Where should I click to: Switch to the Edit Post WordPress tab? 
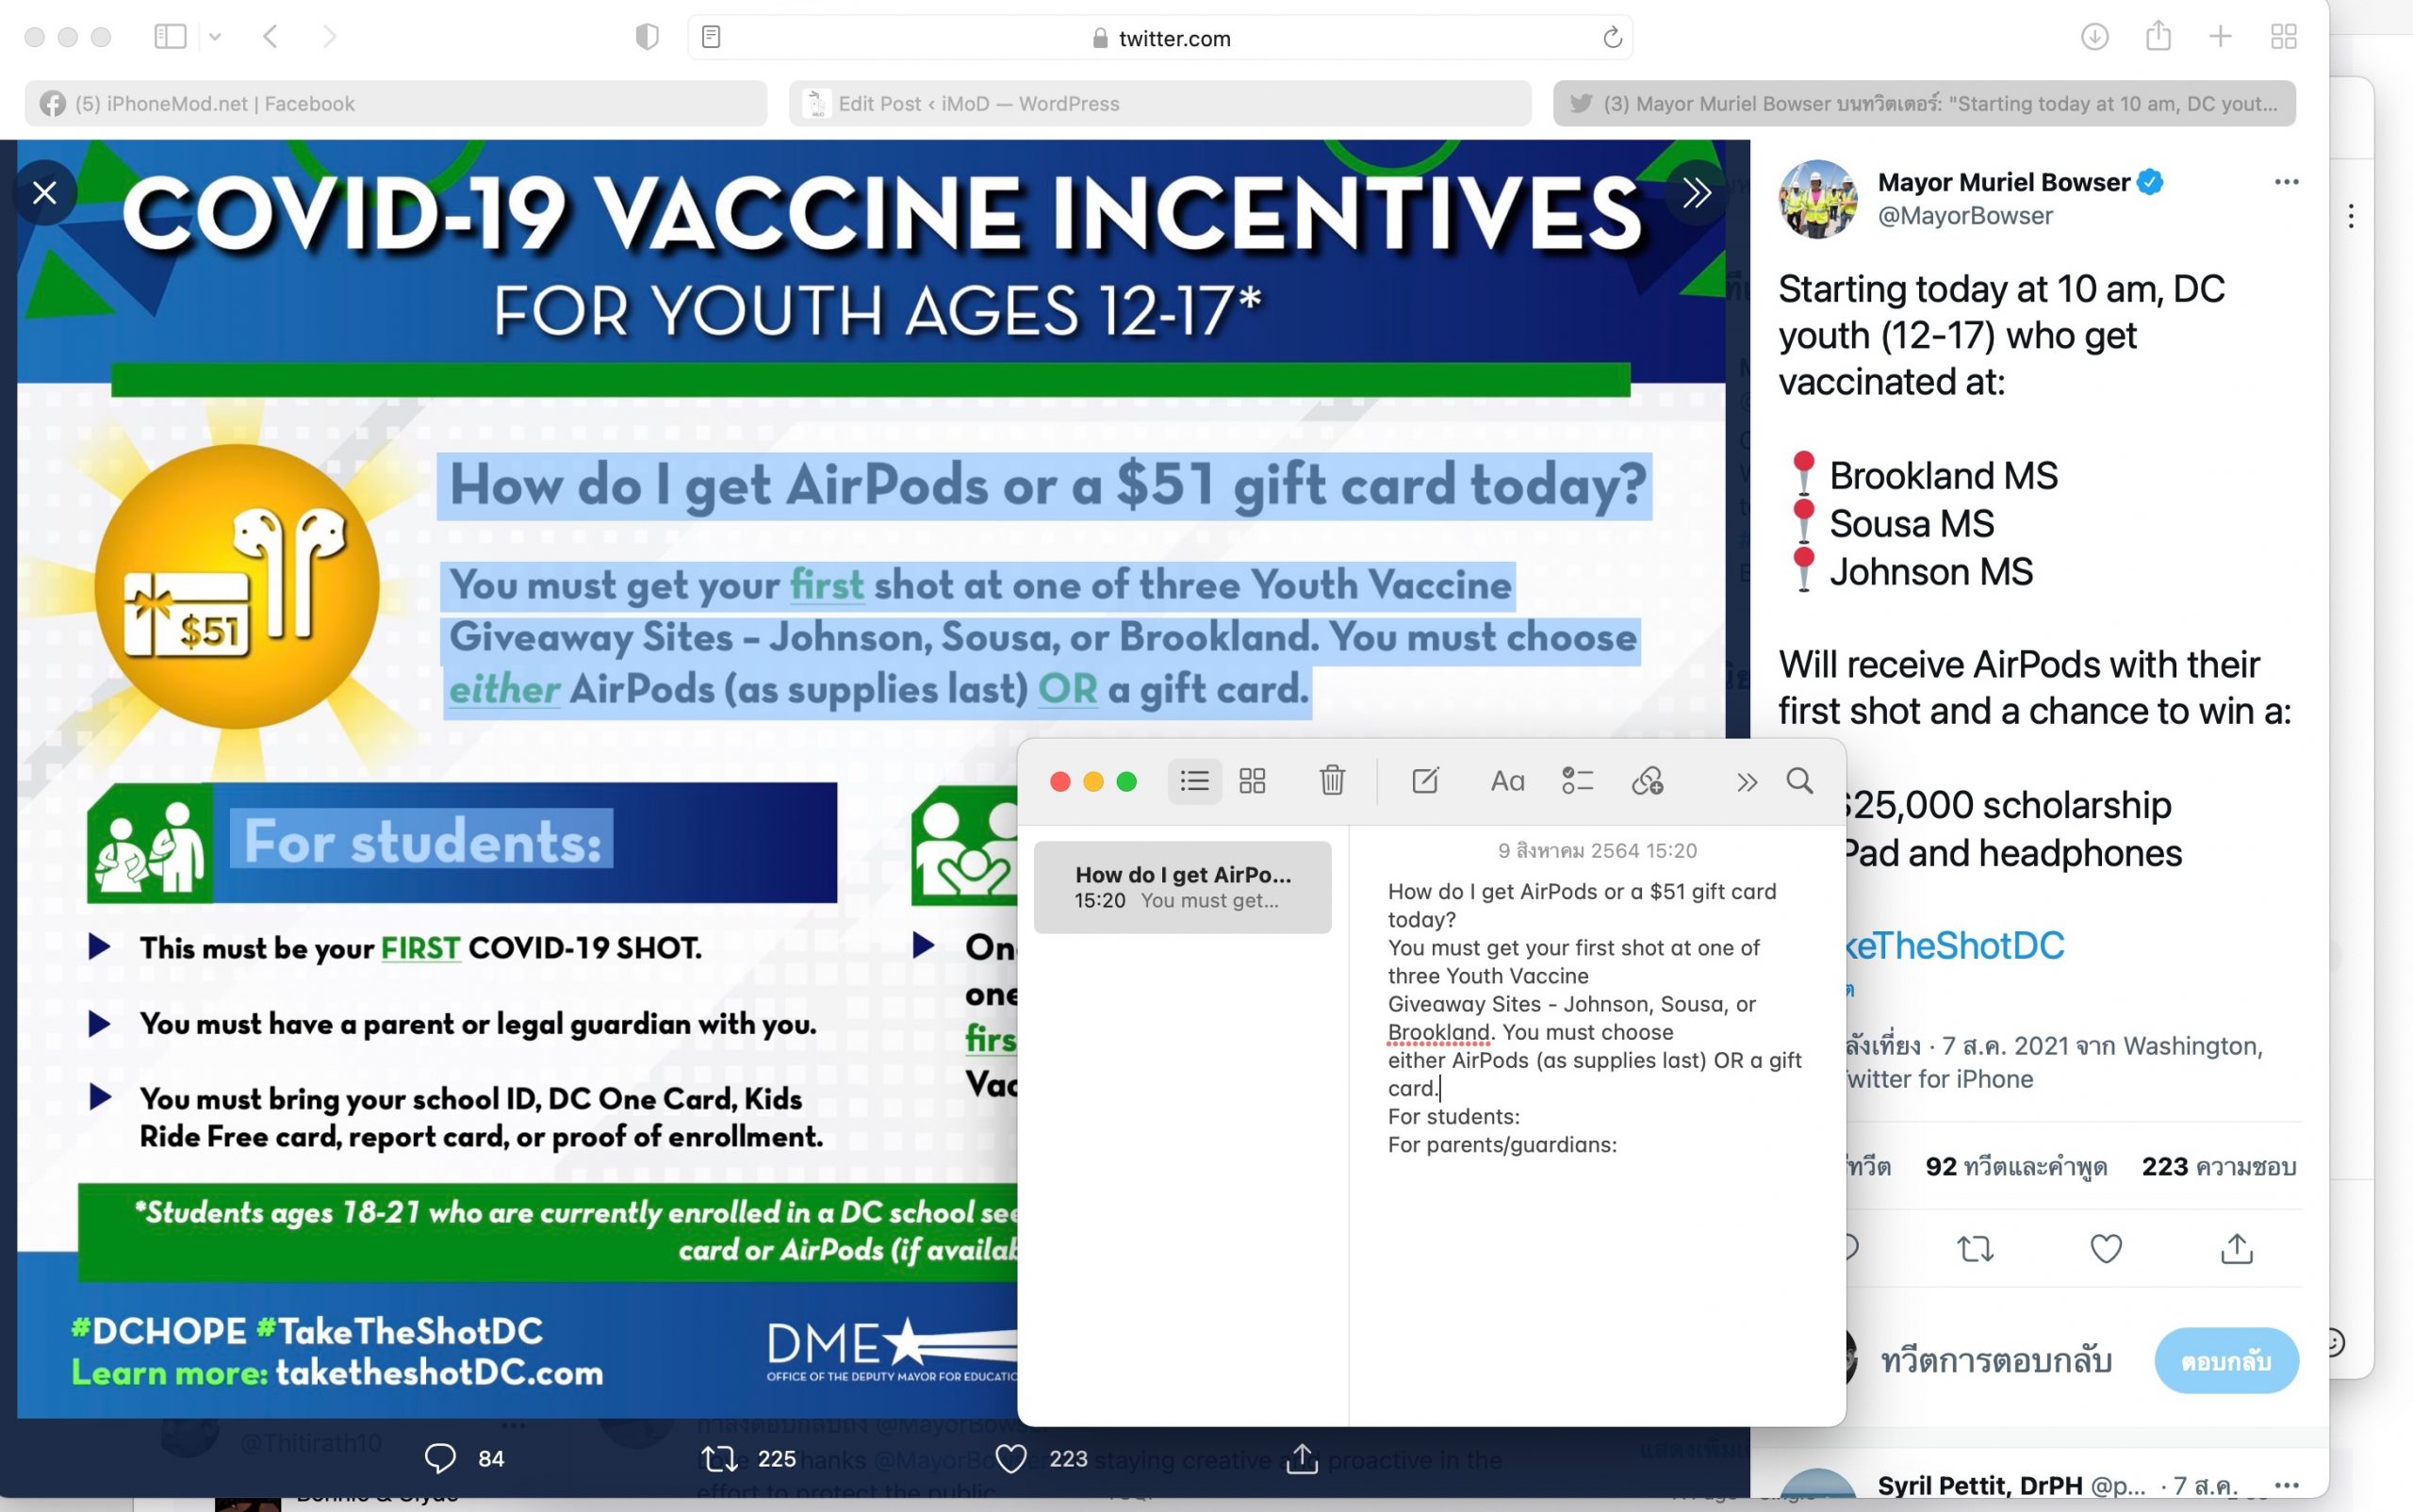click(1159, 104)
